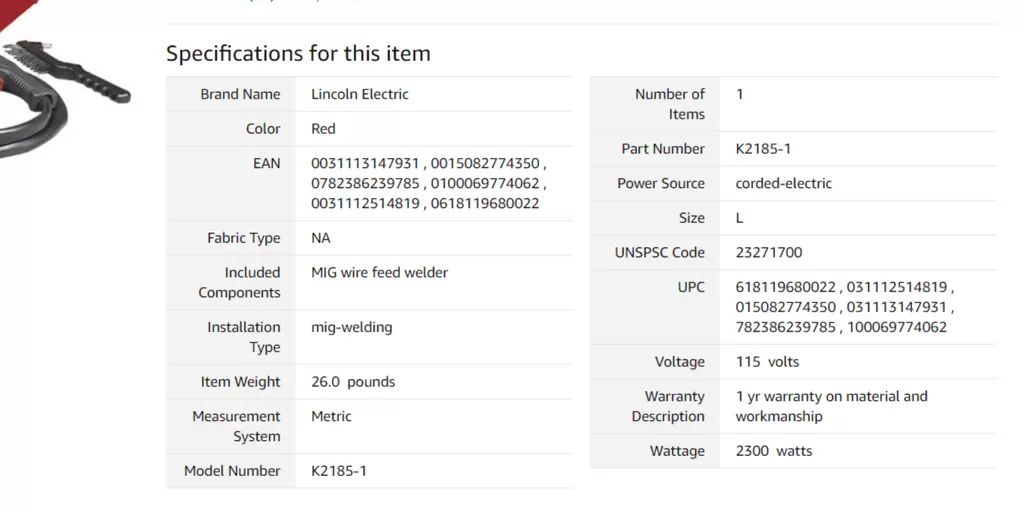Select UPC code 100069774062
This screenshot has width=1024, height=512.
[897, 328]
